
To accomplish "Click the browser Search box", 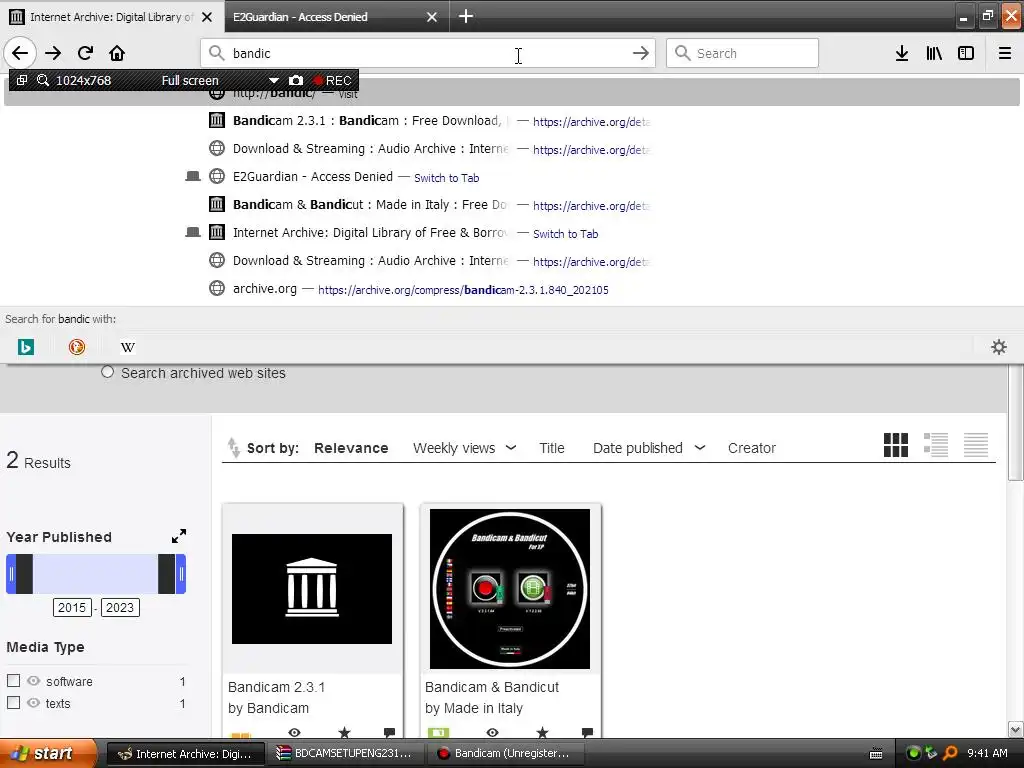I will (742, 53).
